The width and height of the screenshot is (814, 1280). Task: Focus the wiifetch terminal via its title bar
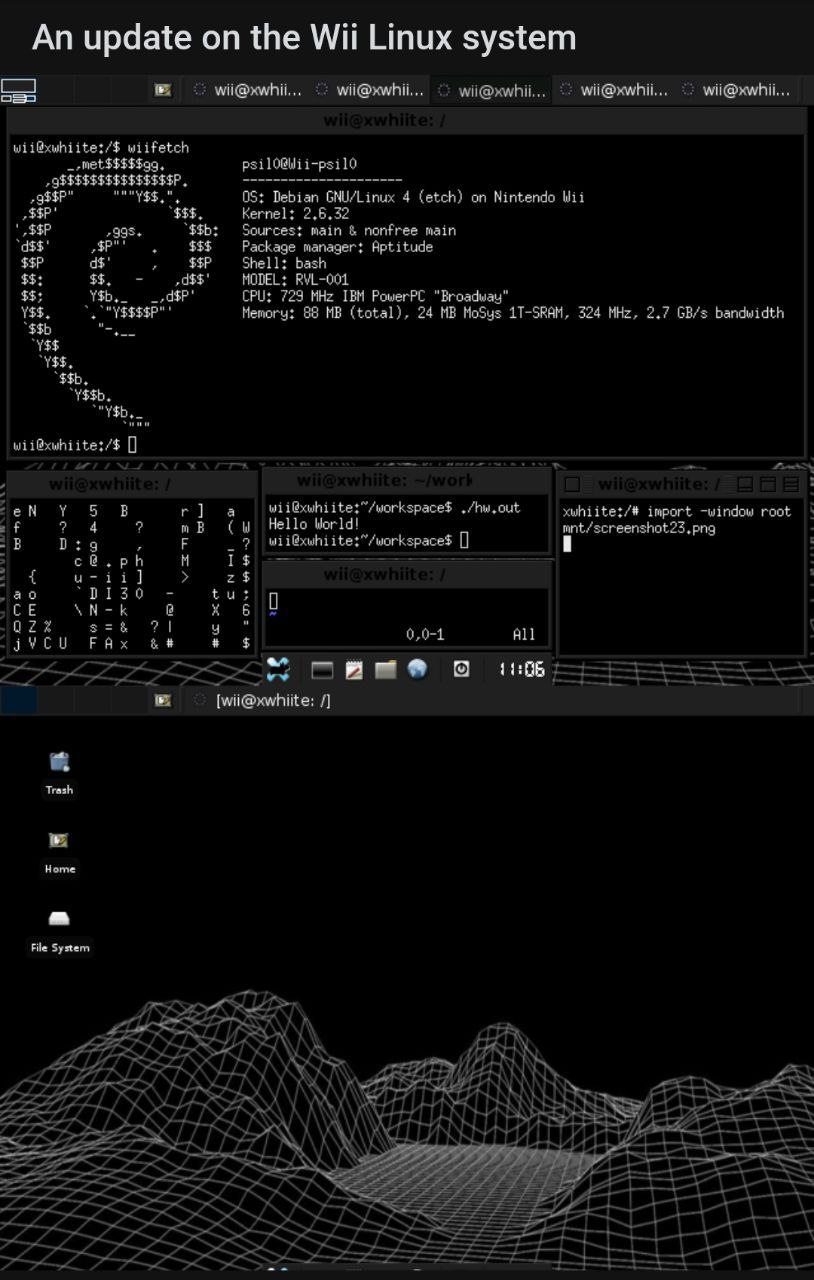click(406, 120)
